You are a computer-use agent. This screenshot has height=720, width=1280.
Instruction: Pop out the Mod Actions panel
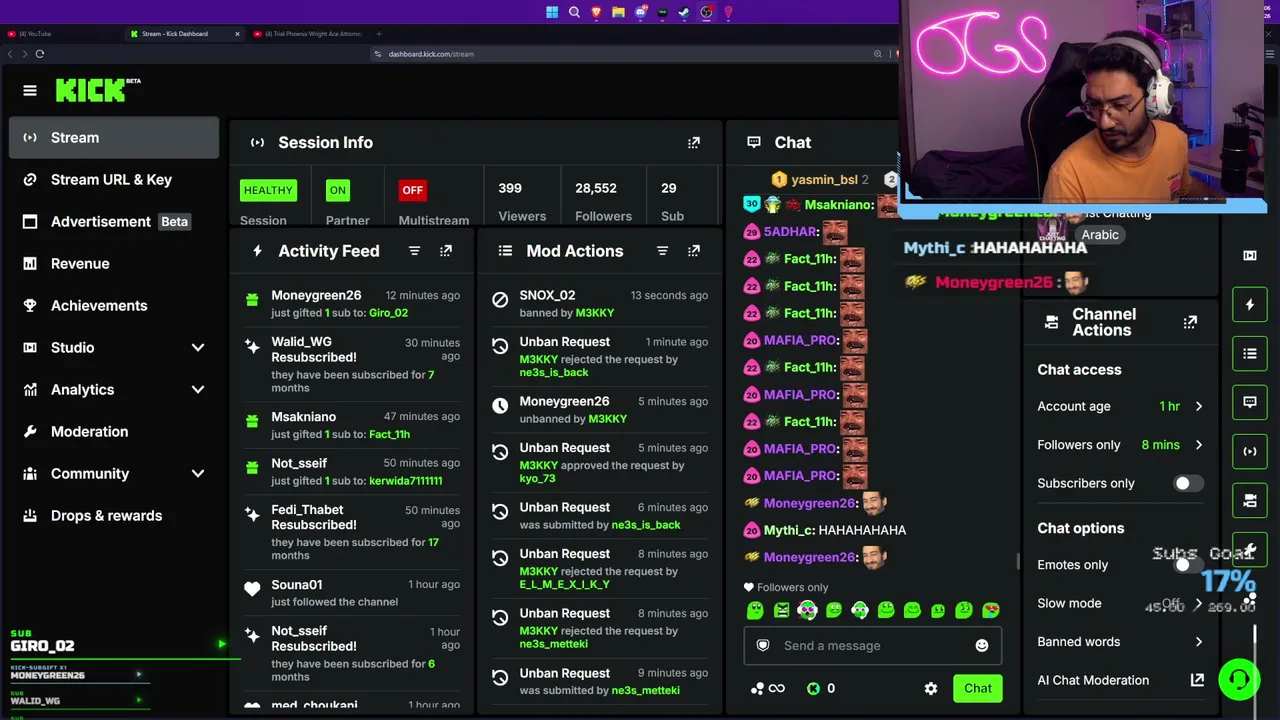pyautogui.click(x=694, y=251)
